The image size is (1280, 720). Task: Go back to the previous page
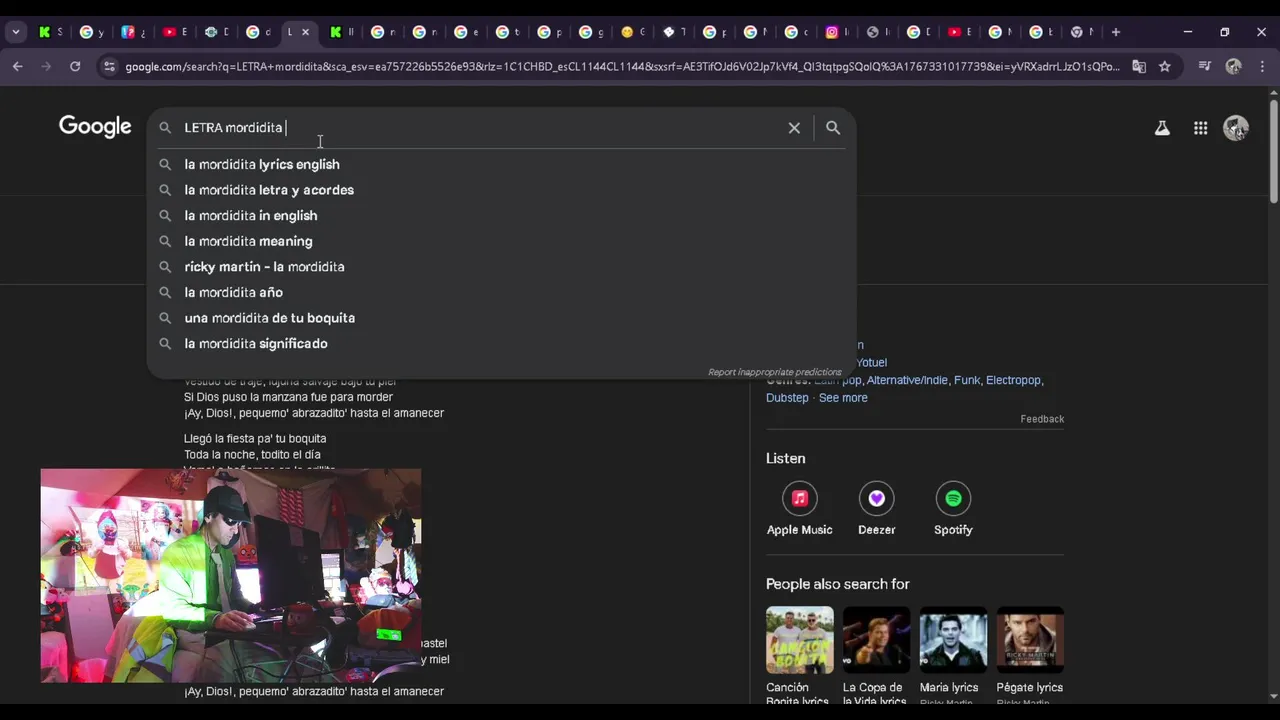18,66
